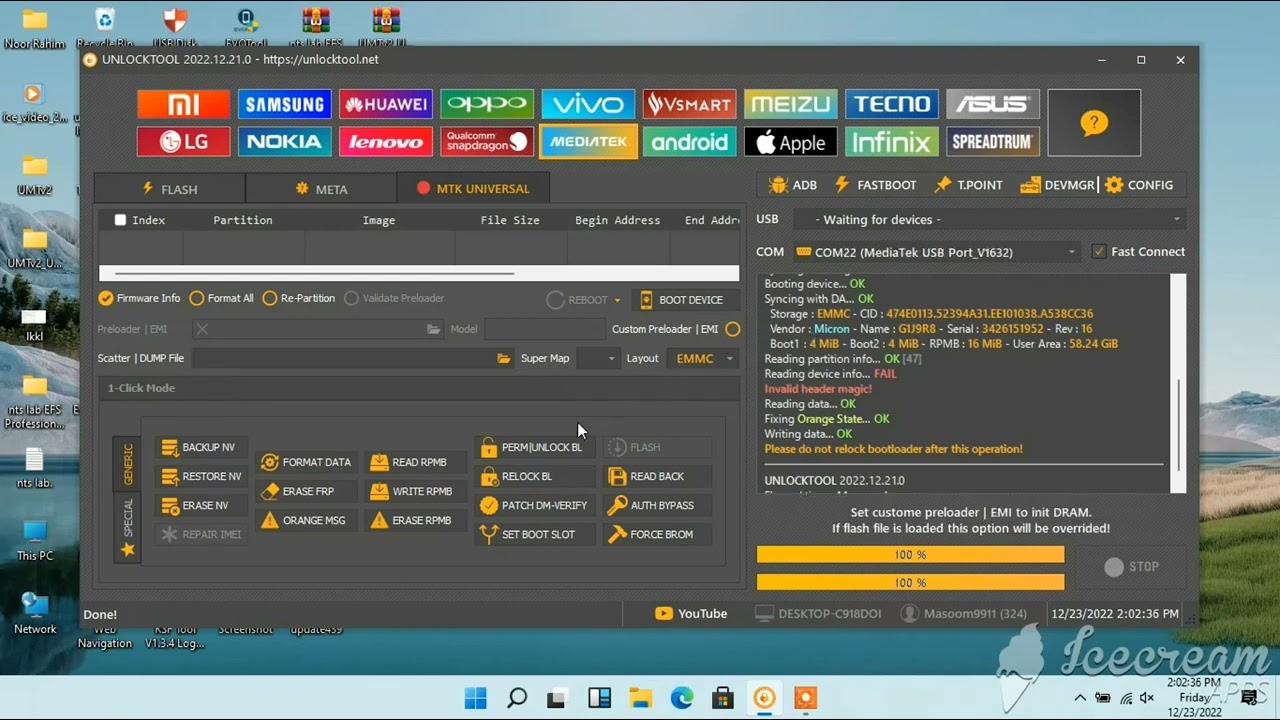Click the Scatter DUMP File input field

(x=343, y=358)
